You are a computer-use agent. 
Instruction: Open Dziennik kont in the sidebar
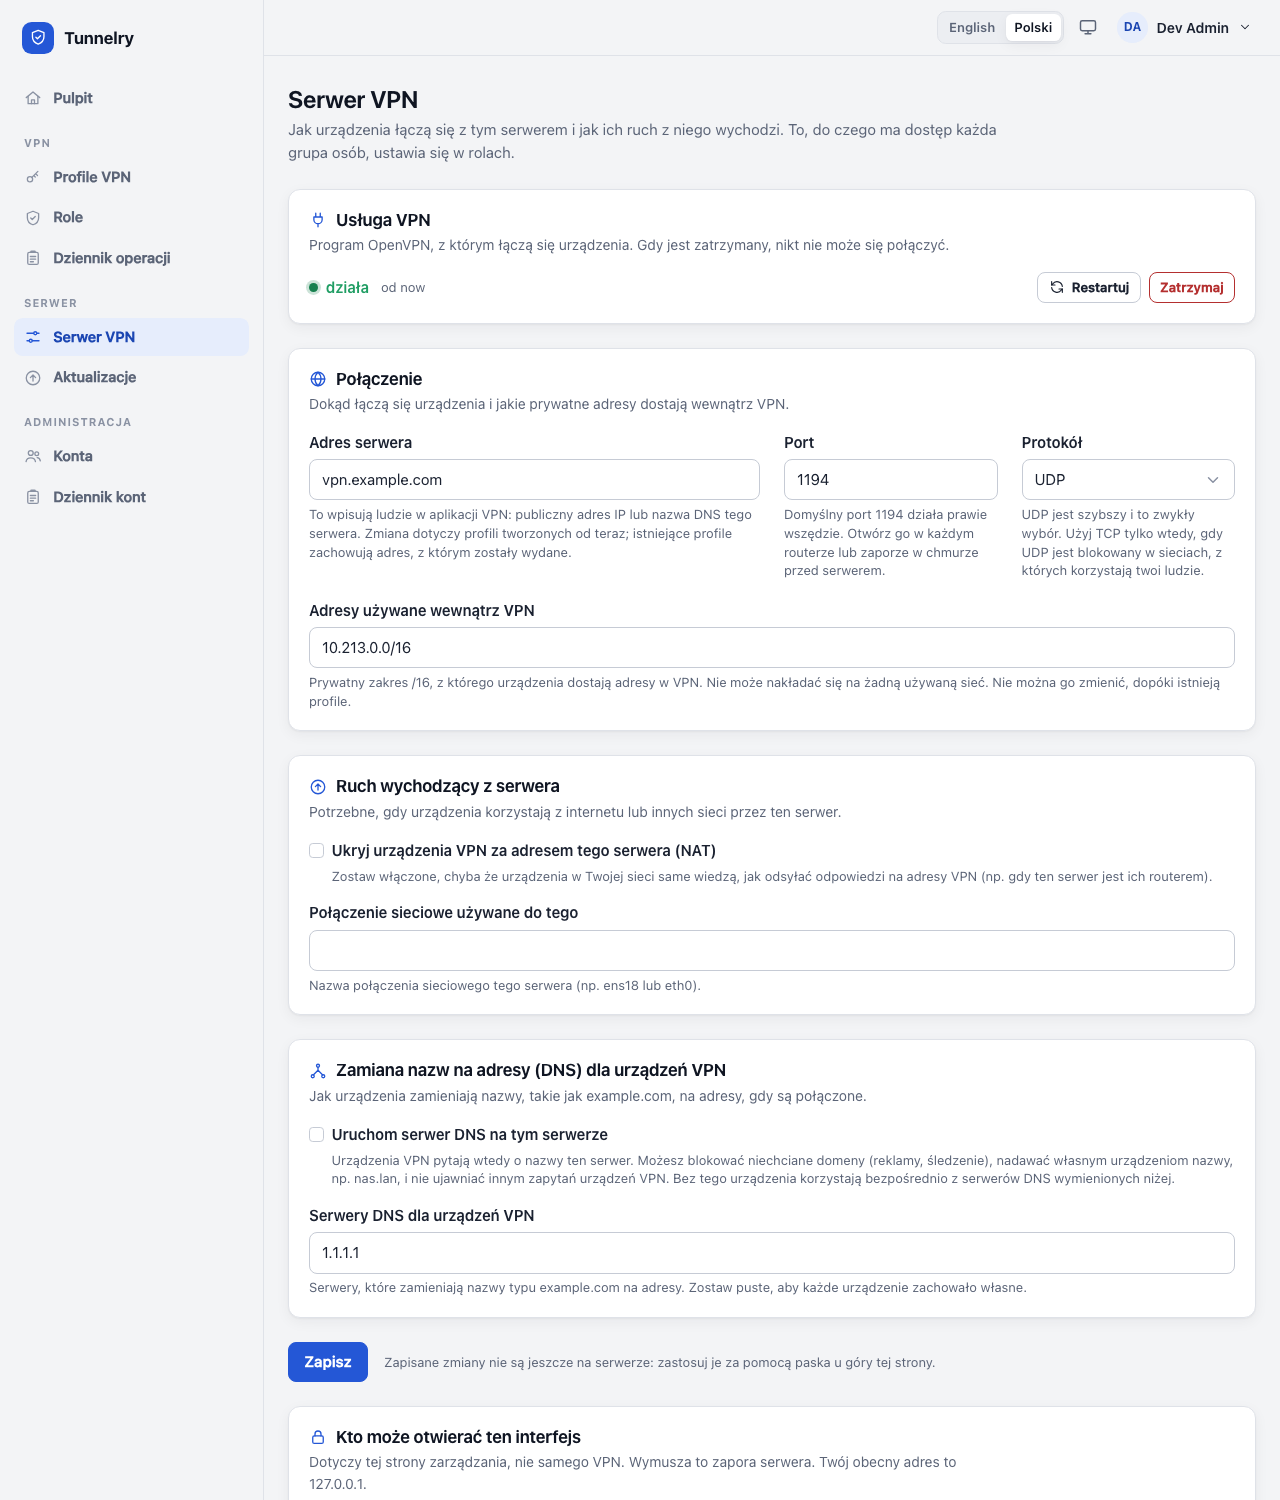coord(131,497)
